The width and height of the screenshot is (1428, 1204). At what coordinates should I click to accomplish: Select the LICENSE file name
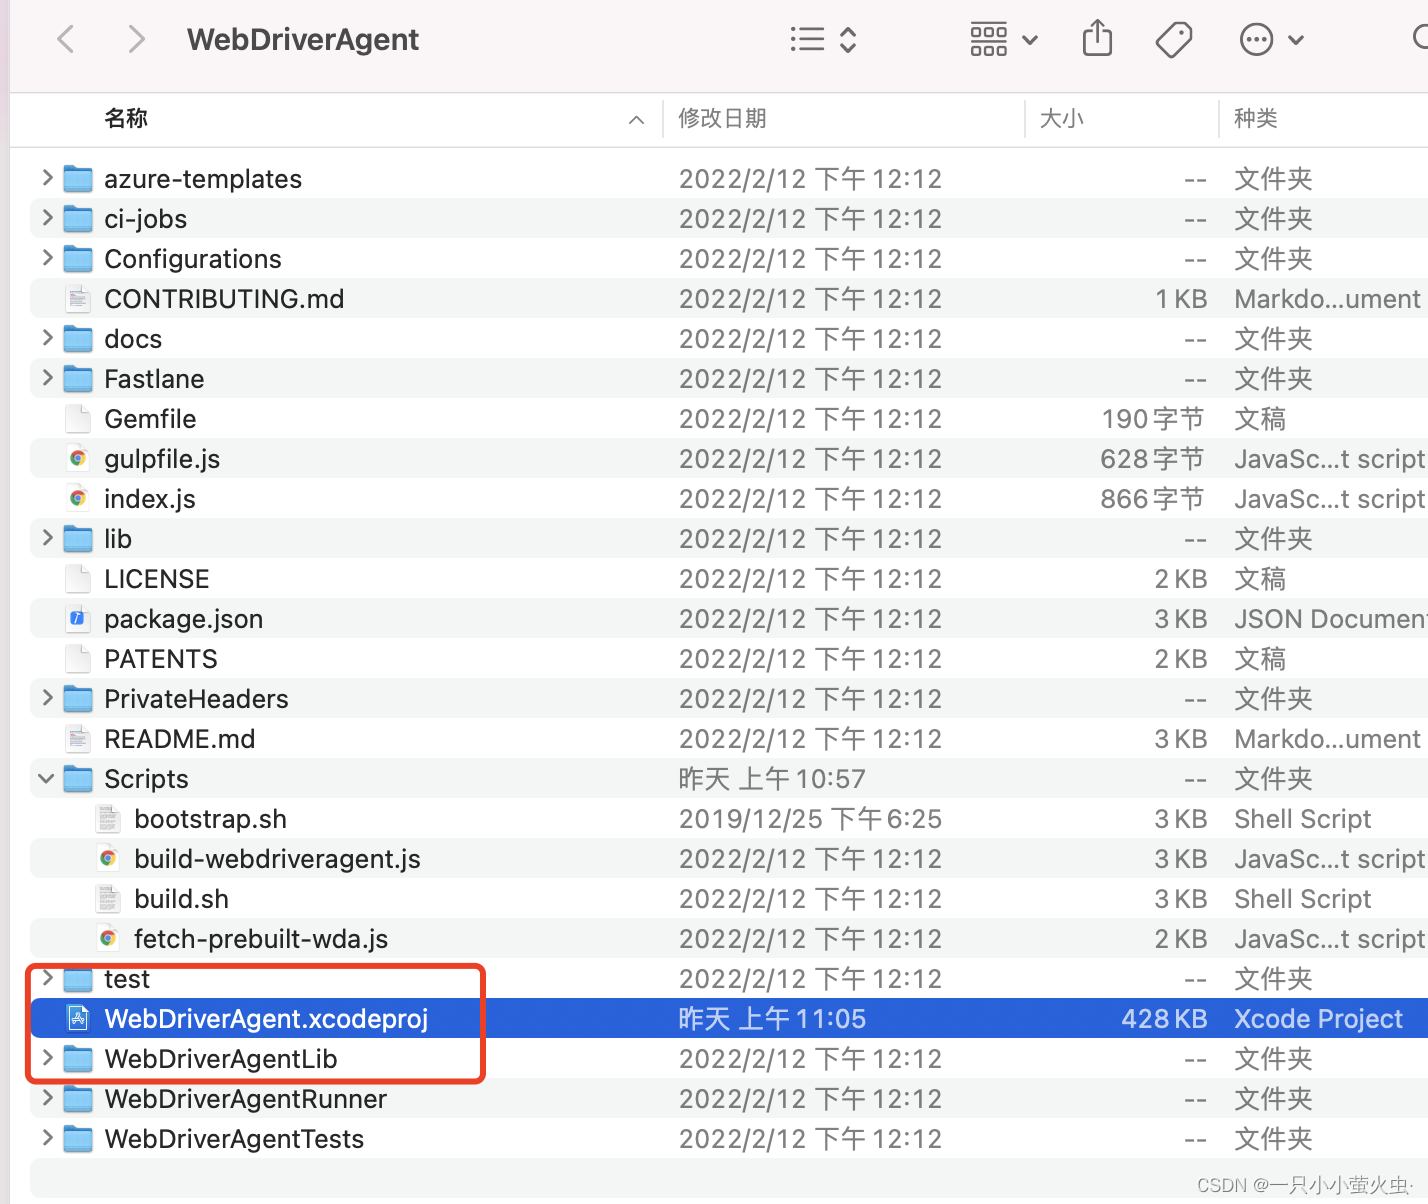157,579
